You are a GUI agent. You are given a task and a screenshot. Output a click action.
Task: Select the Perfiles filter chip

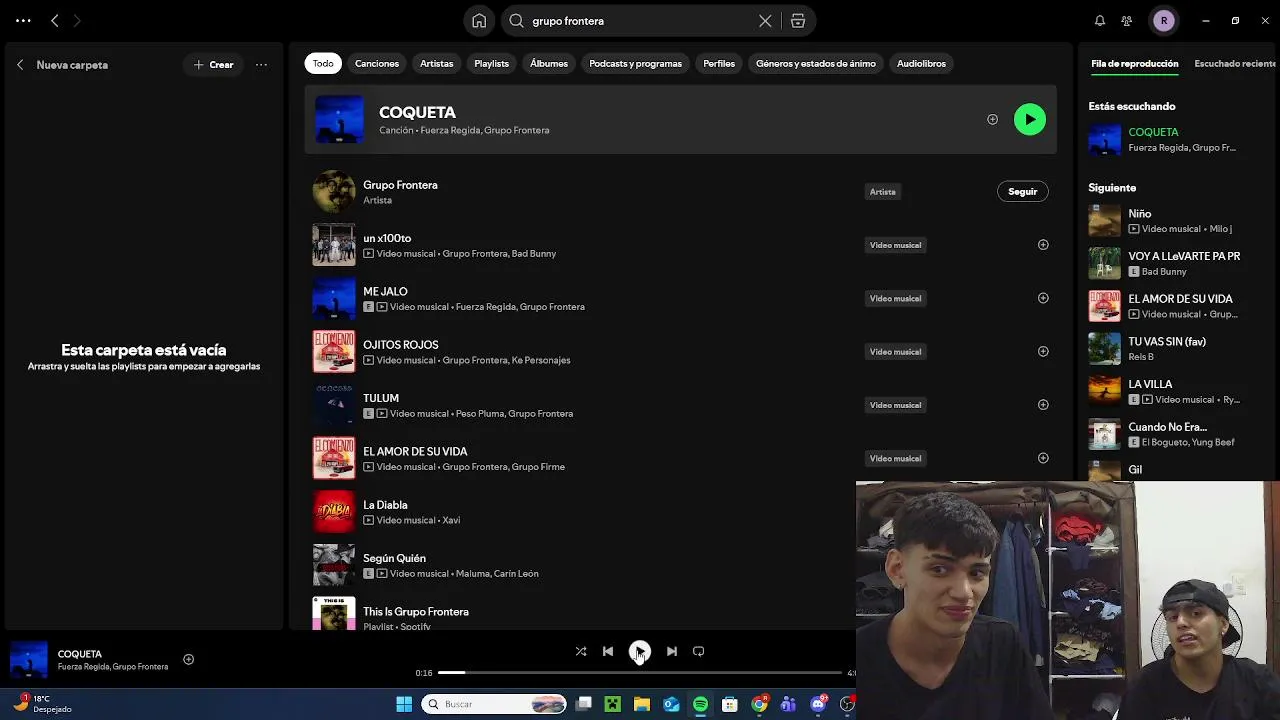pos(719,64)
